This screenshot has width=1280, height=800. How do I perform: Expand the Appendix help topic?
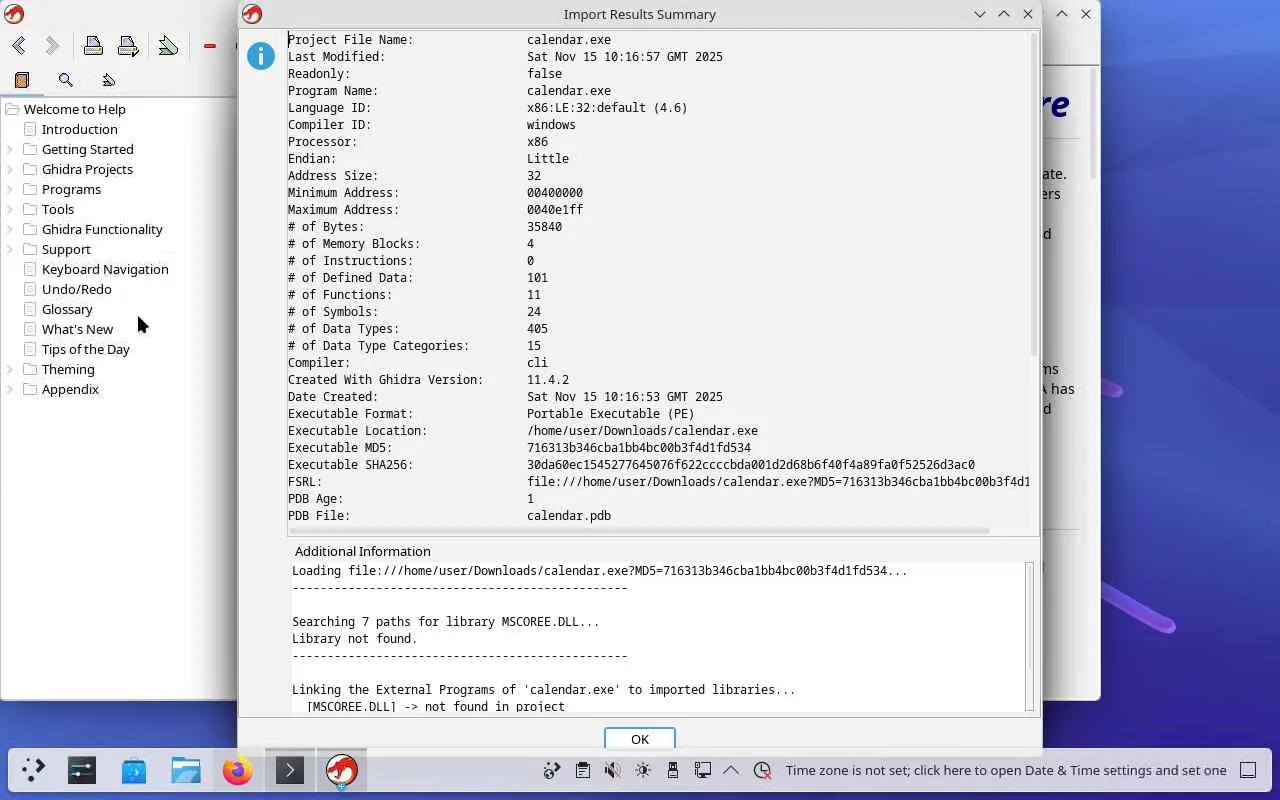click(x=10, y=389)
